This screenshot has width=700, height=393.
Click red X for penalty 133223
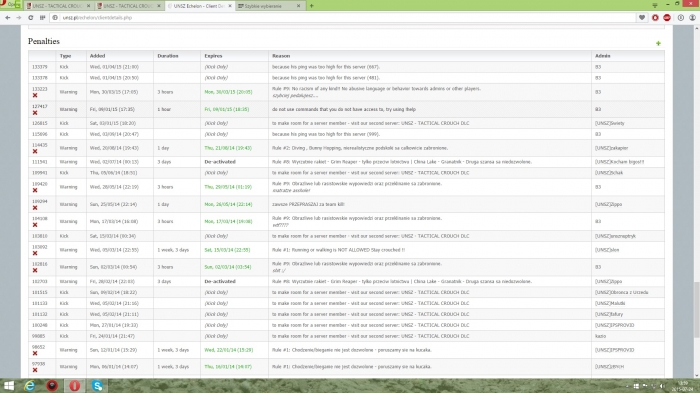(x=35, y=96)
